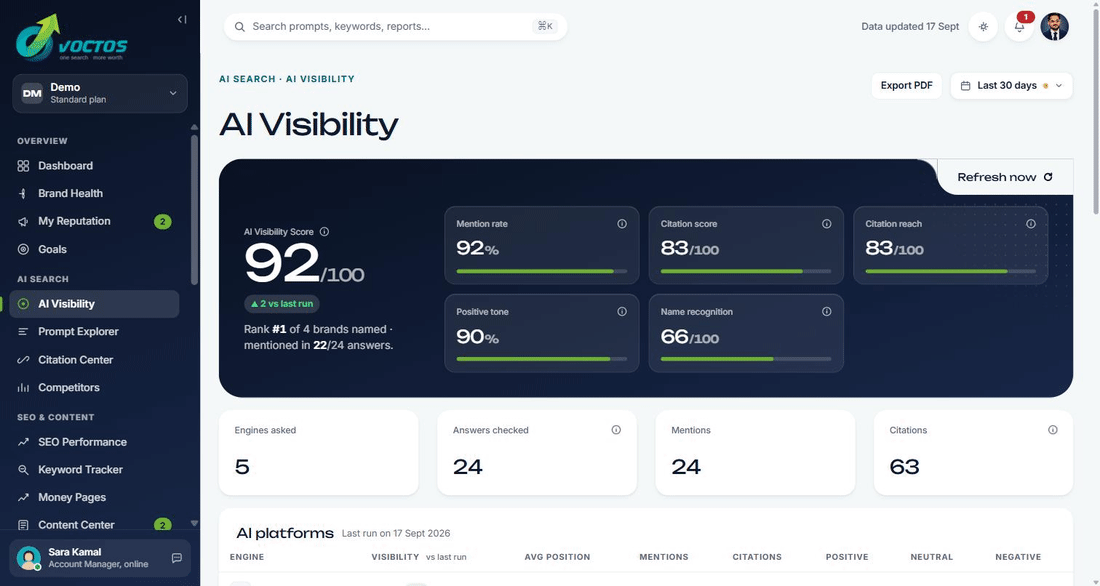
Task: Click the Engines asked card
Action: (x=318, y=453)
